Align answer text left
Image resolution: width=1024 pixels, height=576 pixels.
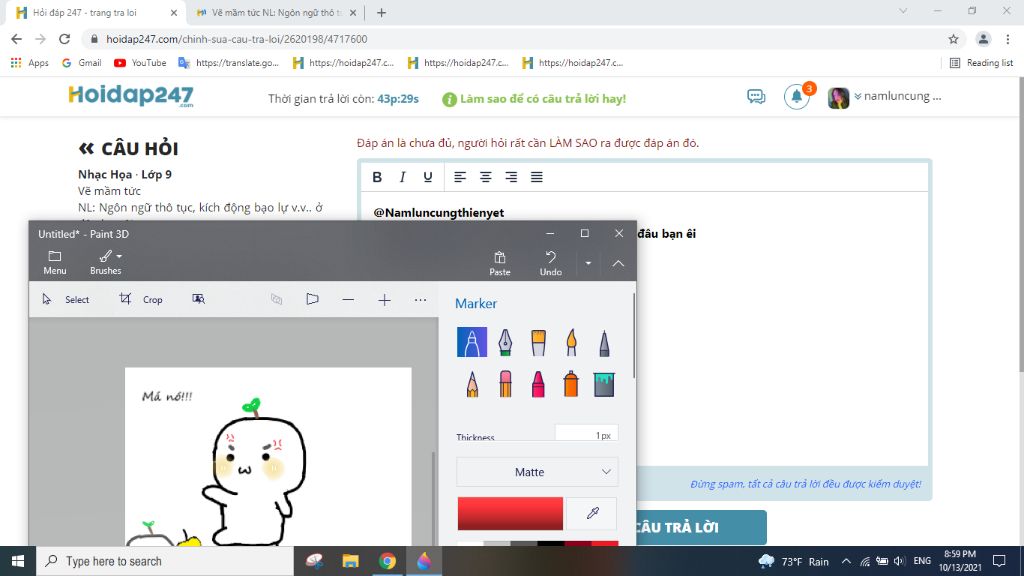pyautogui.click(x=460, y=177)
